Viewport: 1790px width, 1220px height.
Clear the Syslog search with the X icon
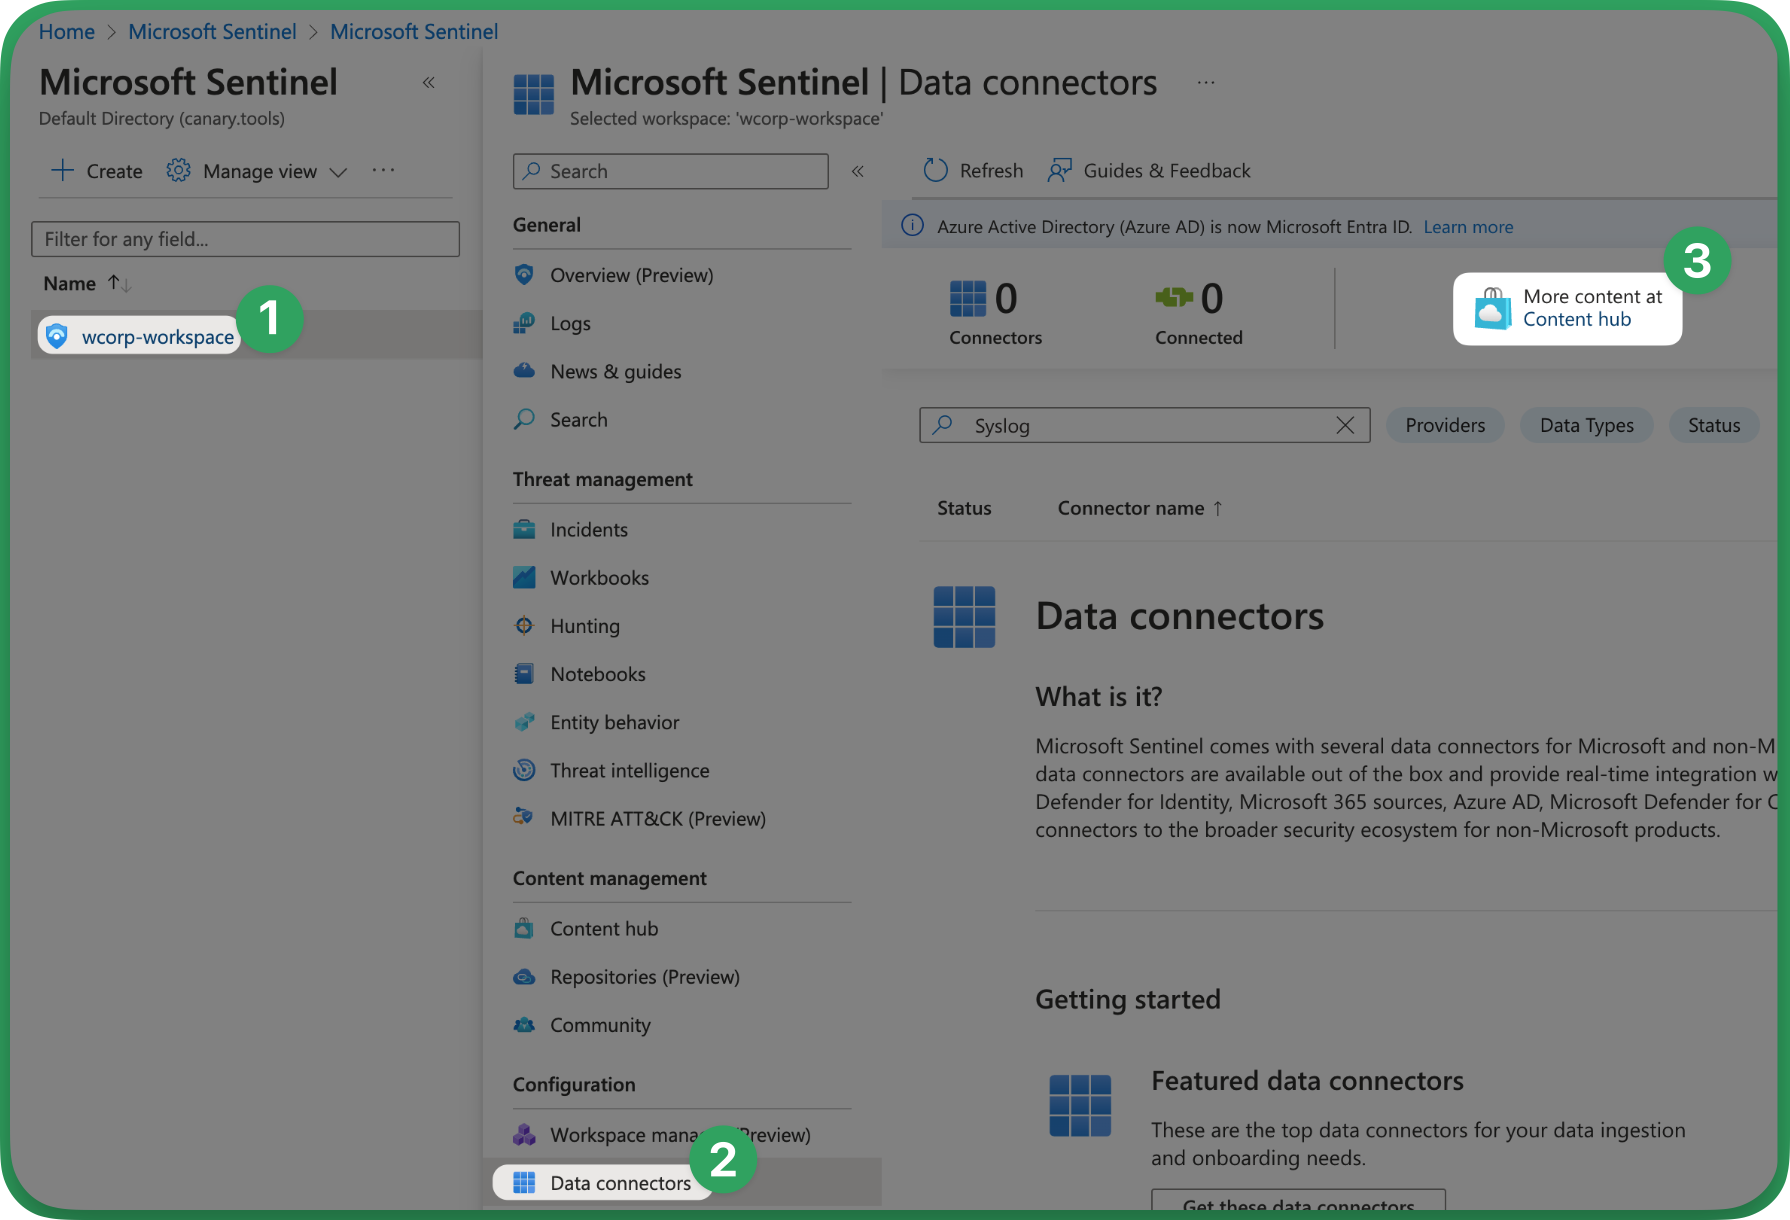tap(1345, 425)
